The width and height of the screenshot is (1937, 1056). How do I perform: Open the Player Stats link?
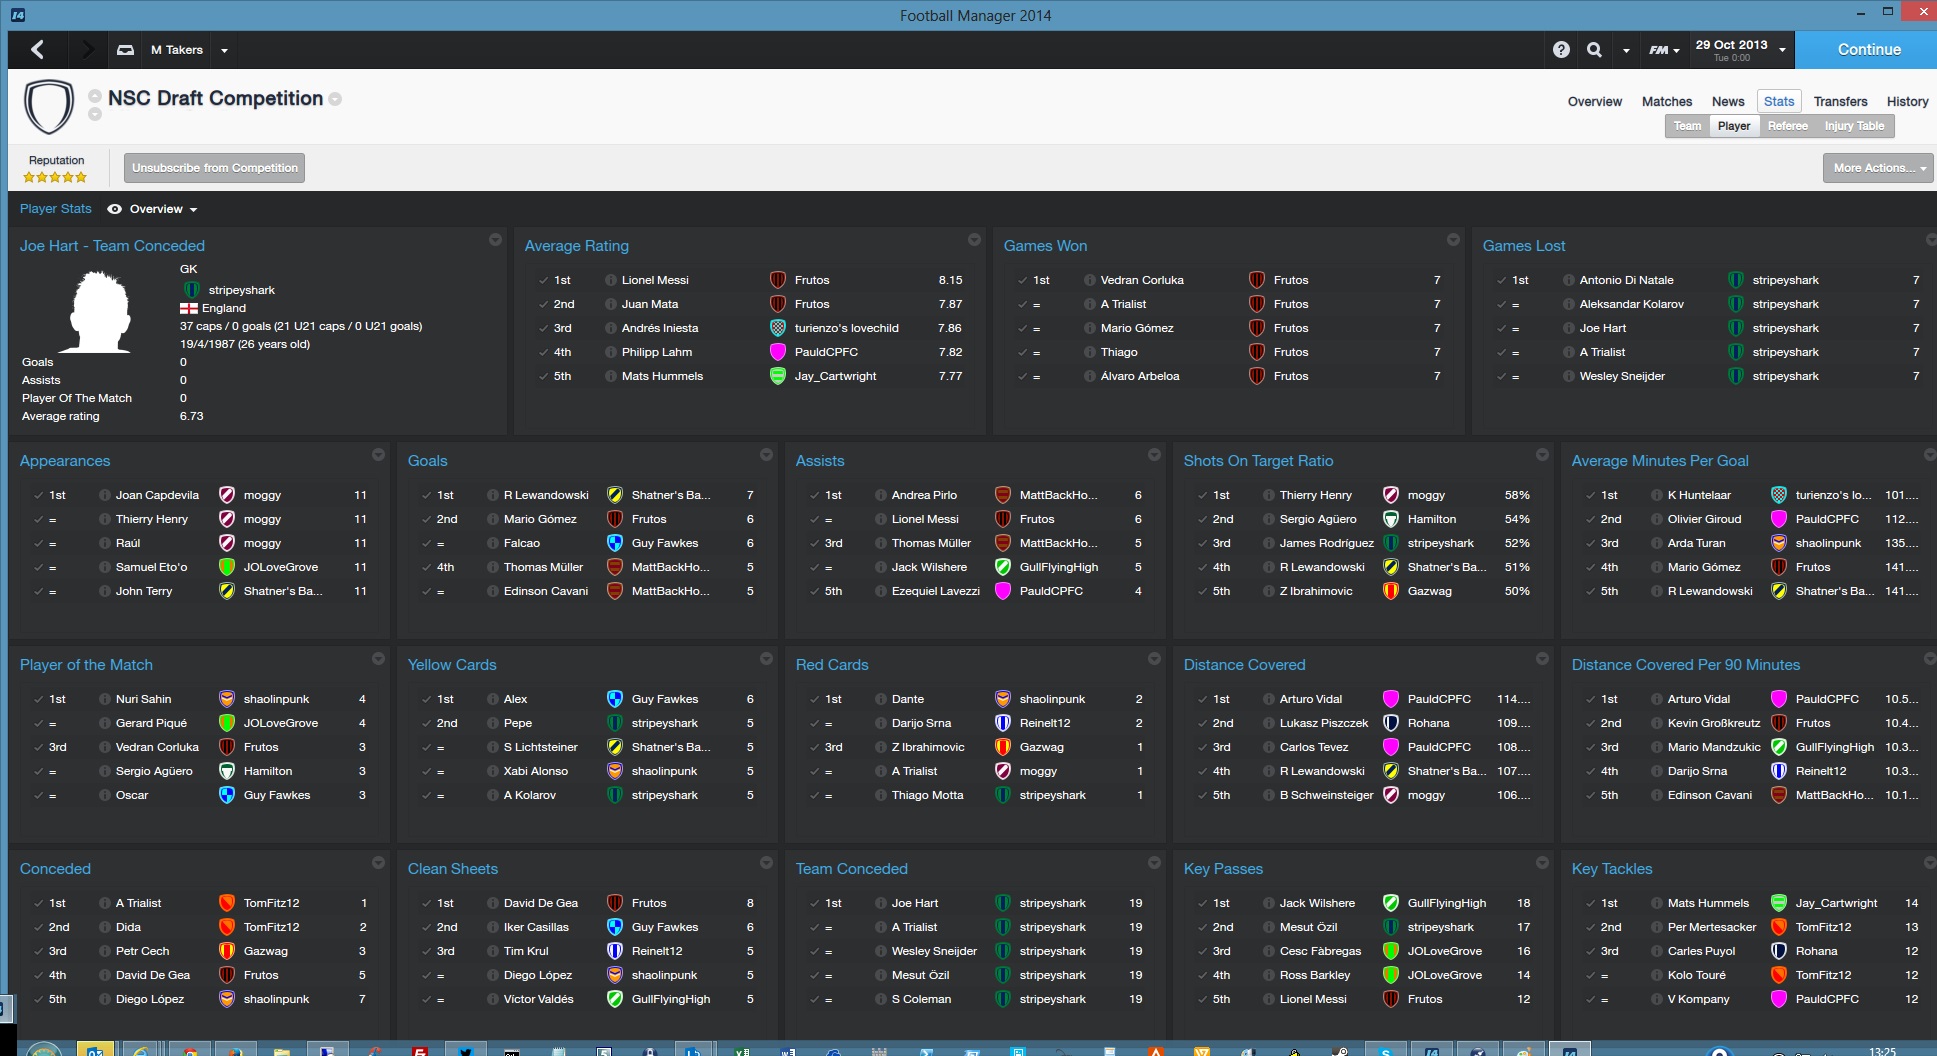55,209
